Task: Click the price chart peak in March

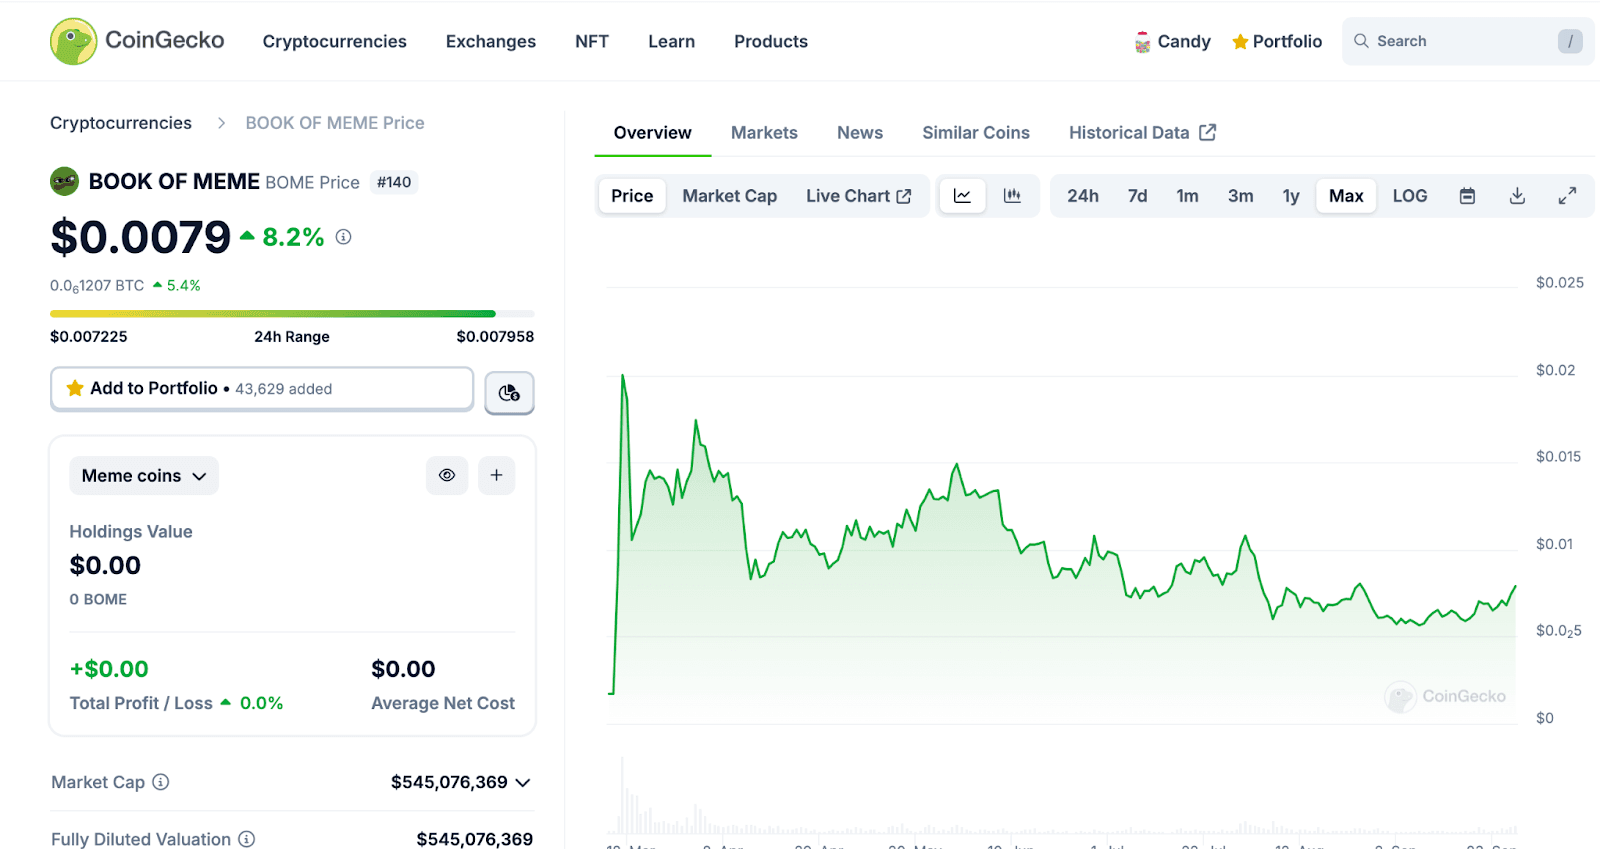Action: (x=623, y=377)
